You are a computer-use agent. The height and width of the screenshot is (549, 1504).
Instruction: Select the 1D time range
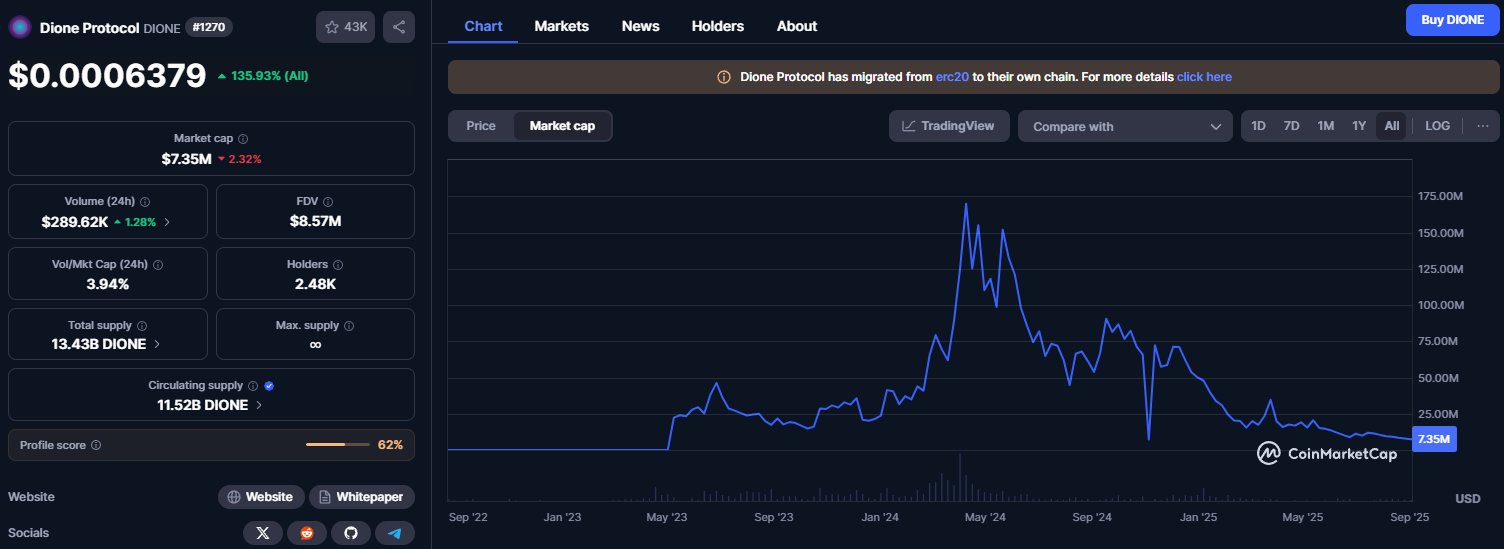[x=1259, y=126]
